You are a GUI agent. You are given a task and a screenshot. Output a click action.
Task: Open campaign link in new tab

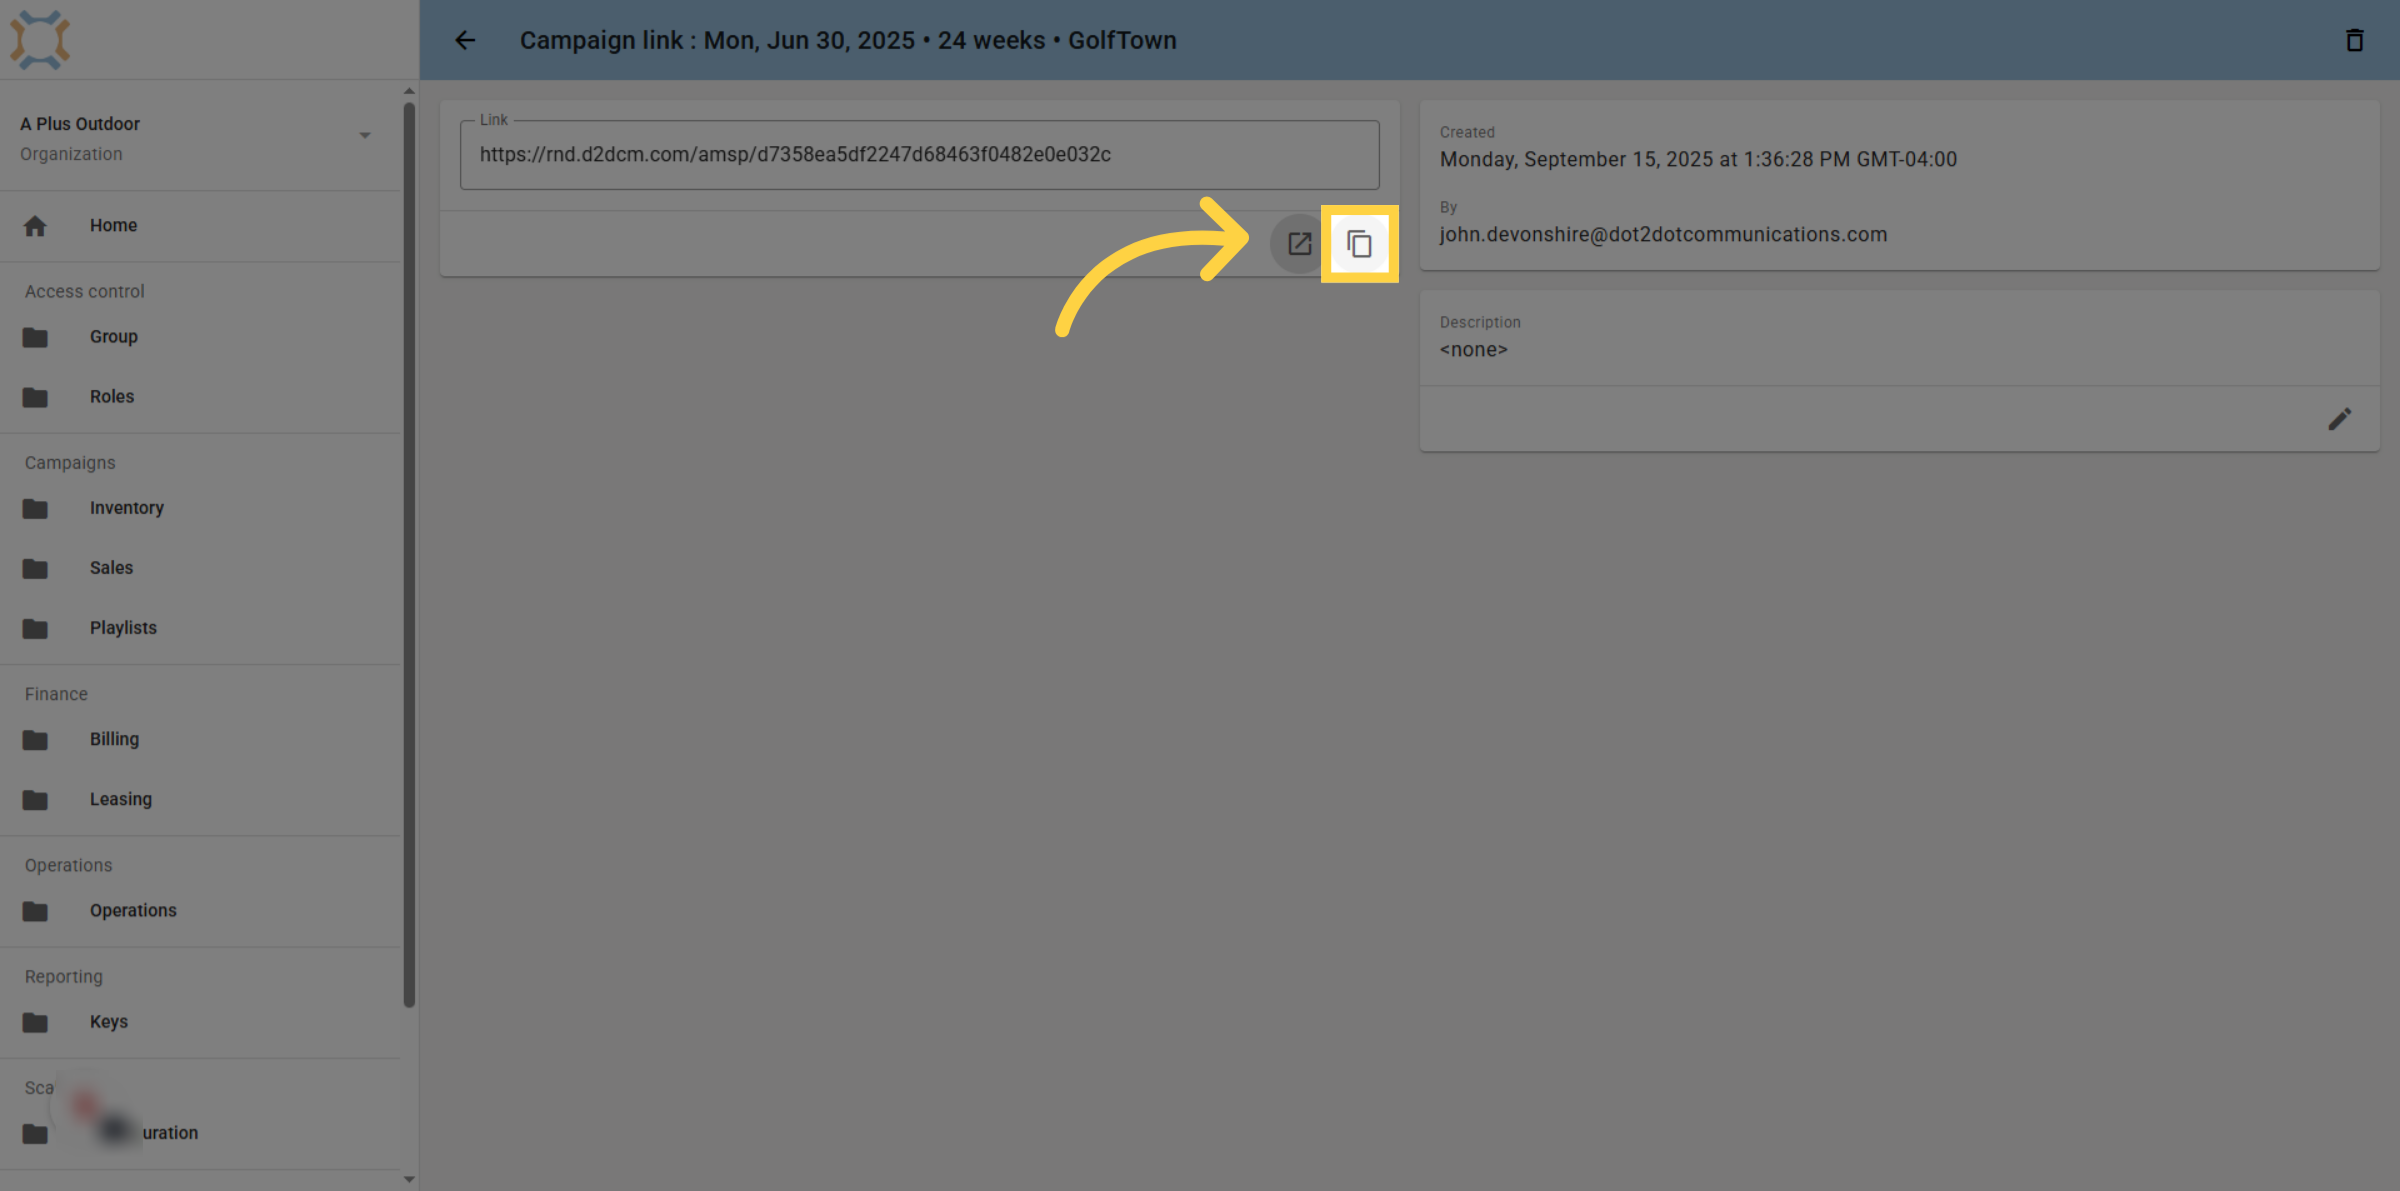(x=1299, y=244)
